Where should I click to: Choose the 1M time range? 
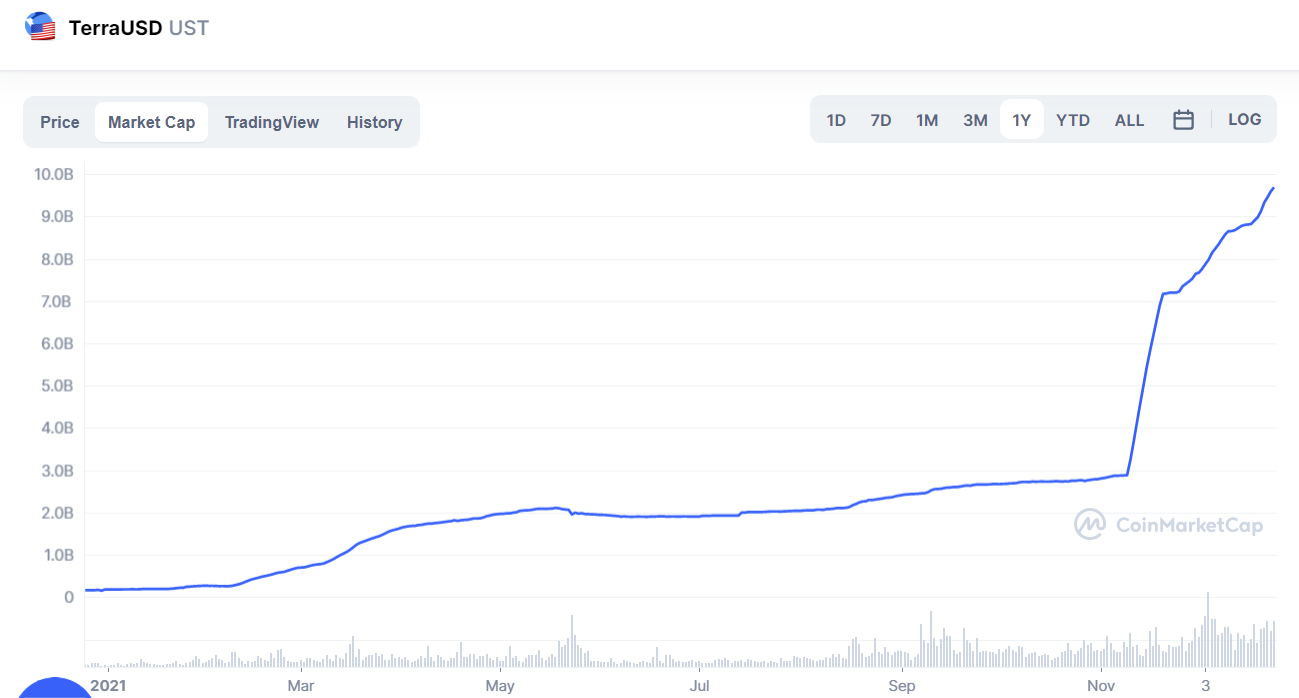[x=927, y=120]
